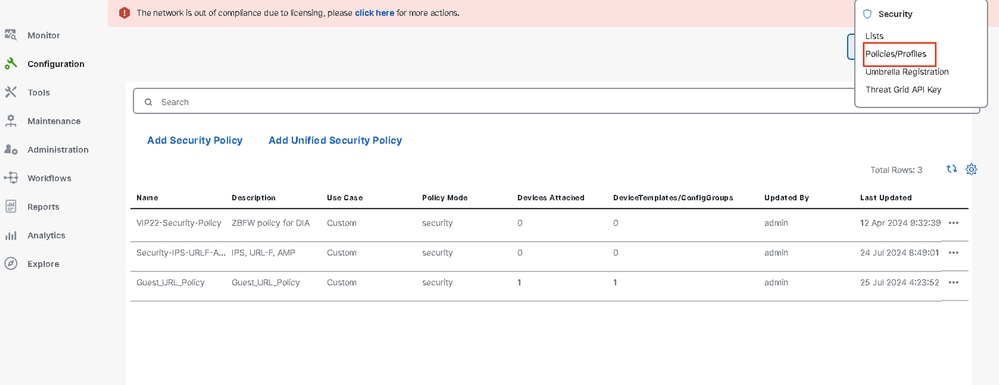Open Tools menu label

coord(38,92)
